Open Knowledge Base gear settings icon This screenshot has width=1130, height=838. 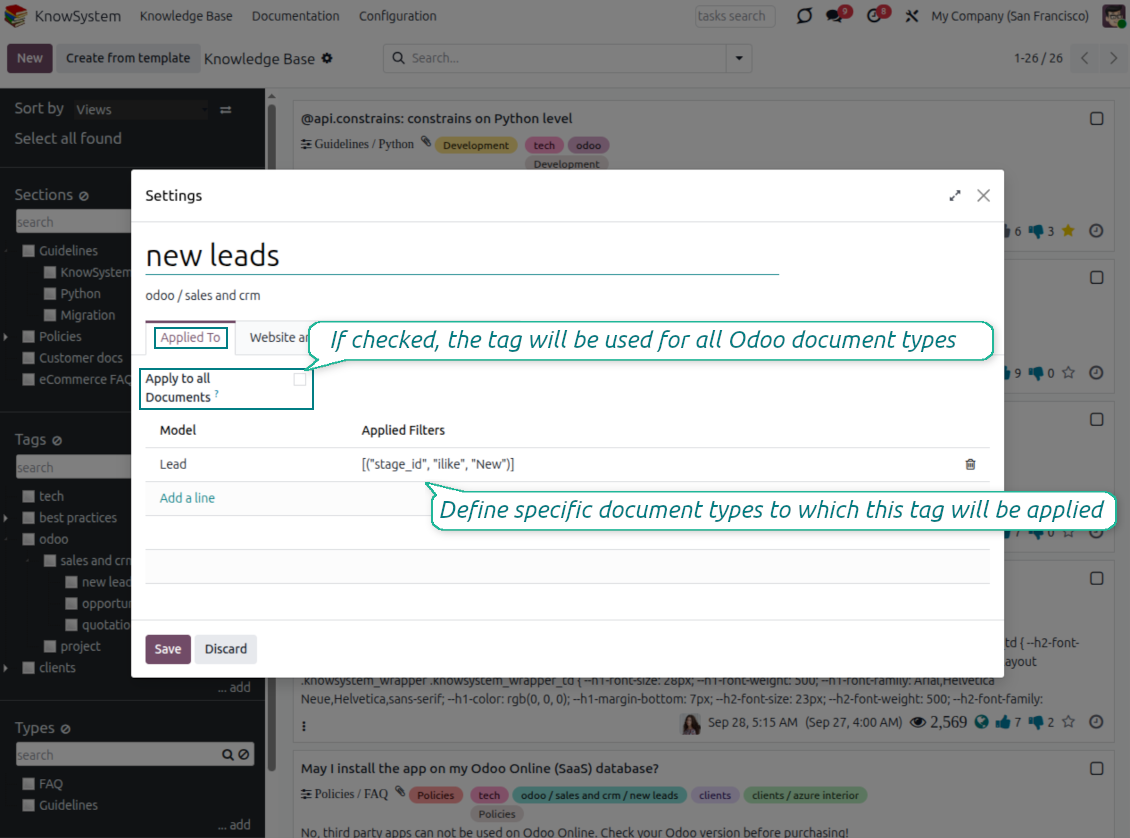tap(327, 59)
